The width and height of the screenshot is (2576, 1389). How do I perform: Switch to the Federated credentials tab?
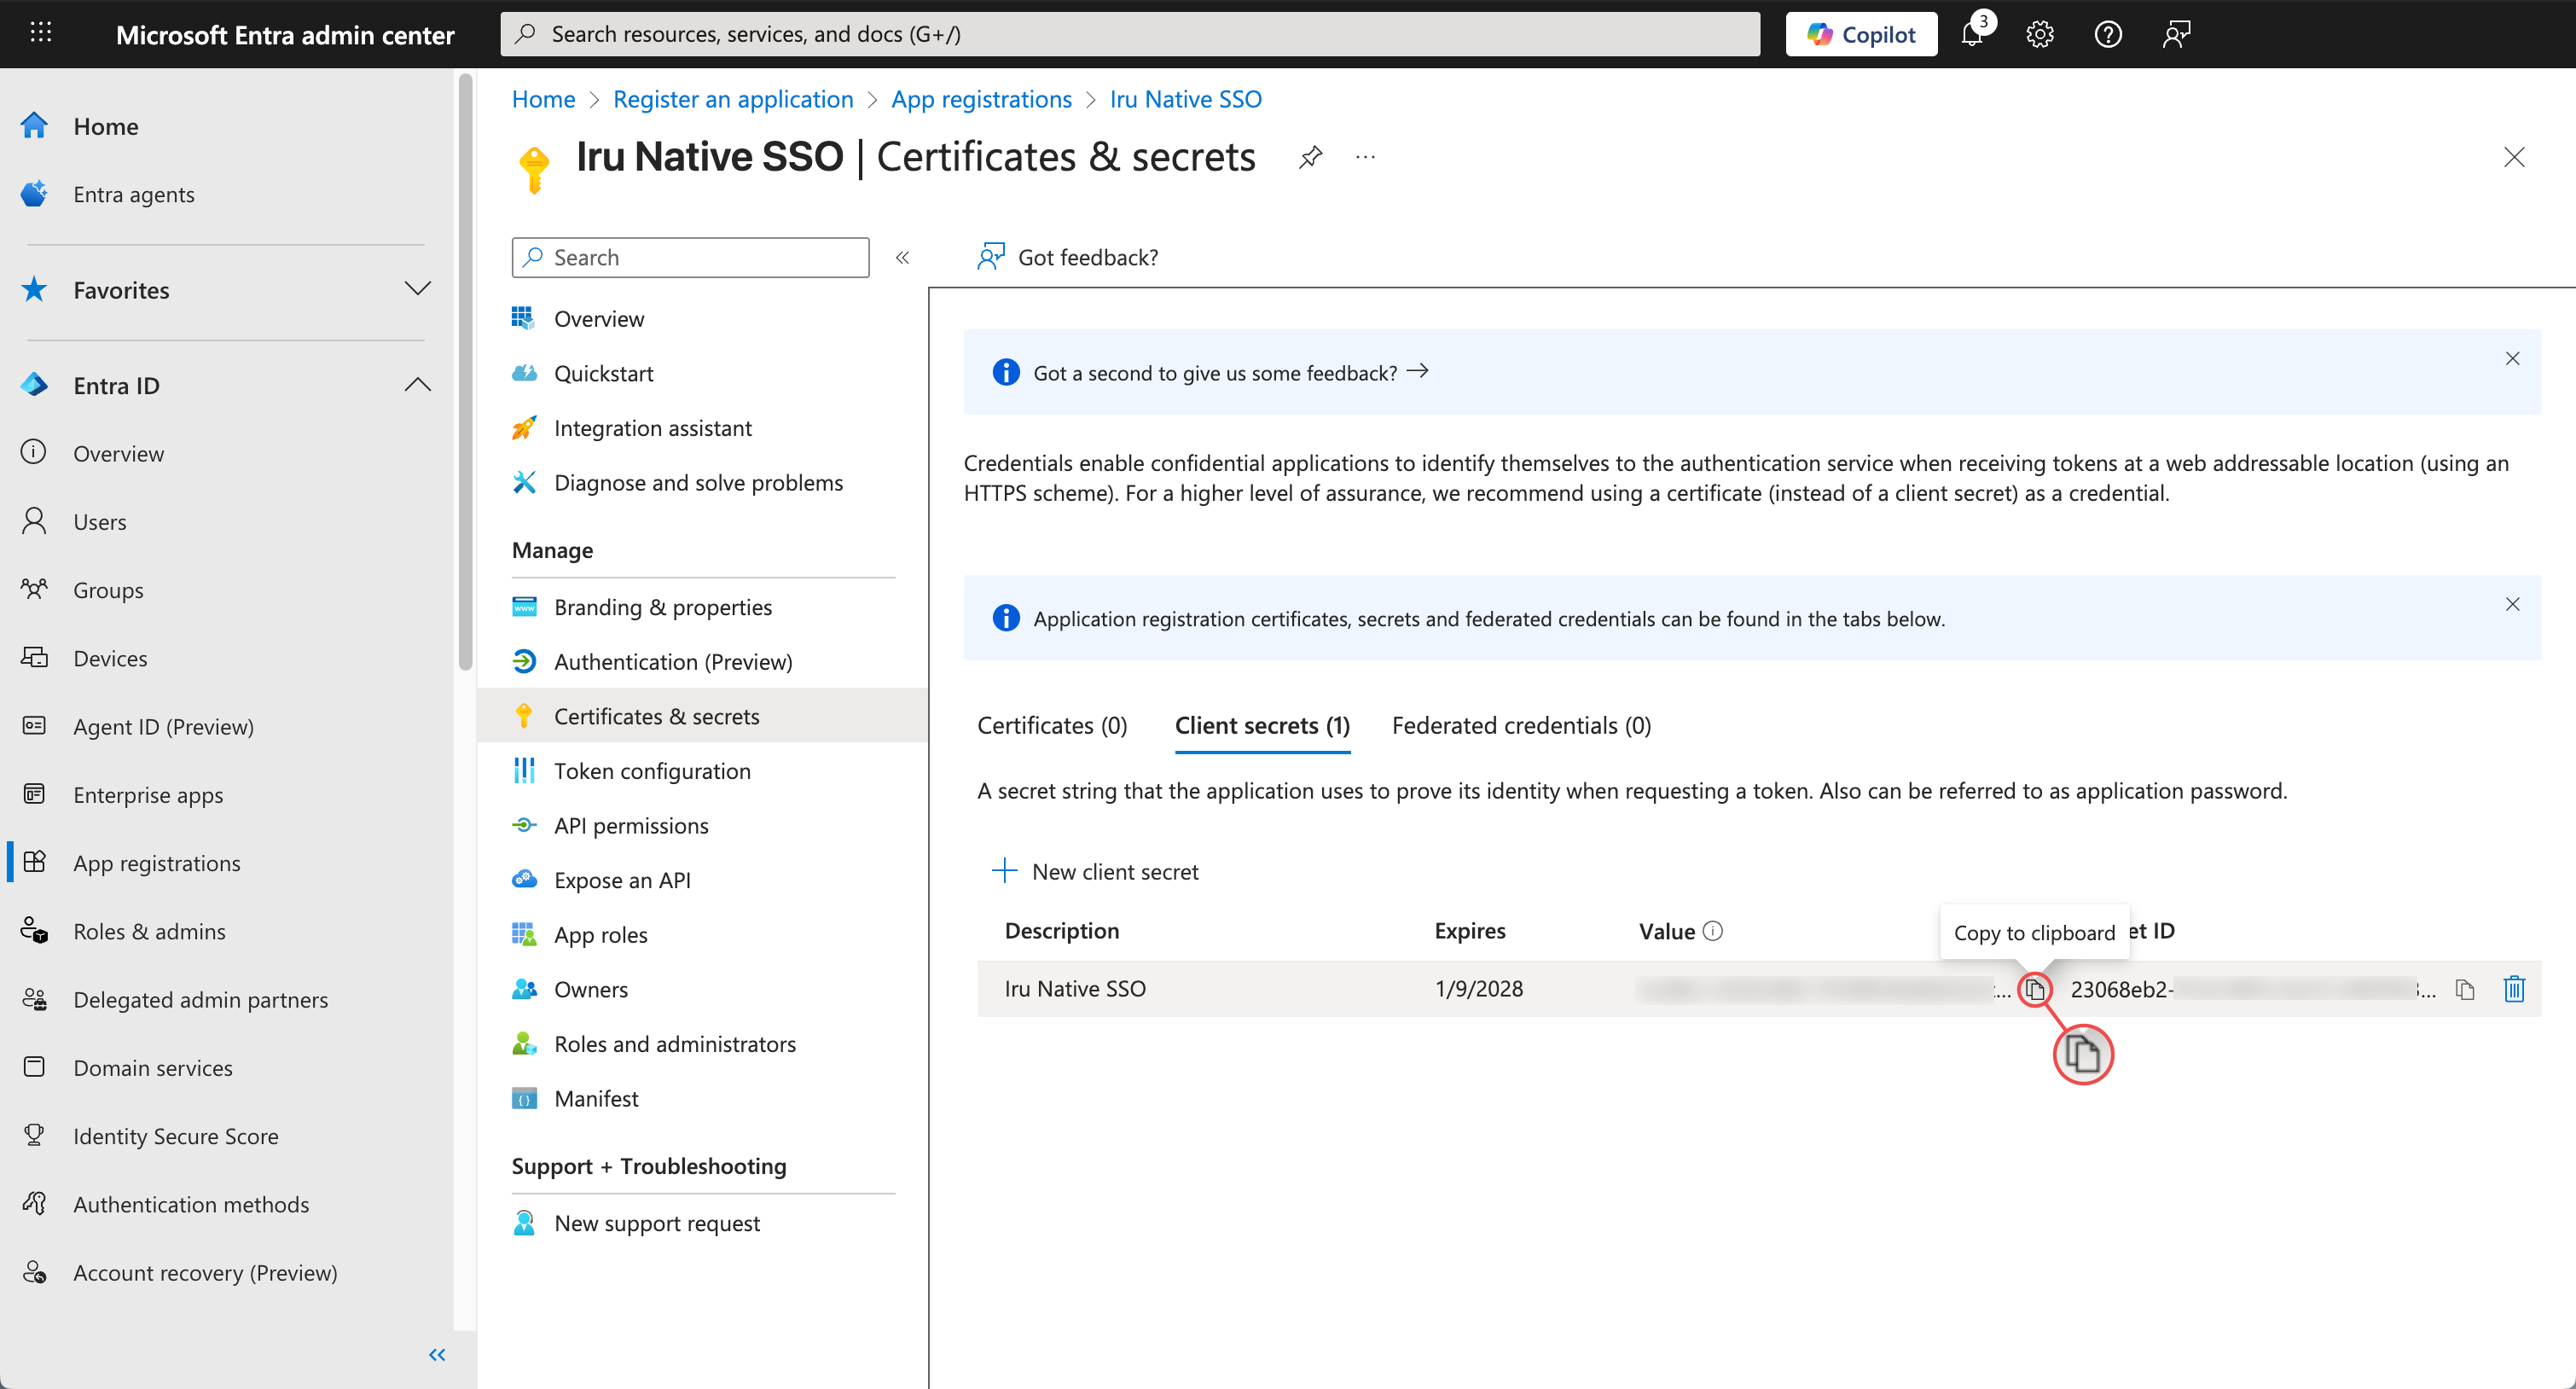click(1520, 725)
